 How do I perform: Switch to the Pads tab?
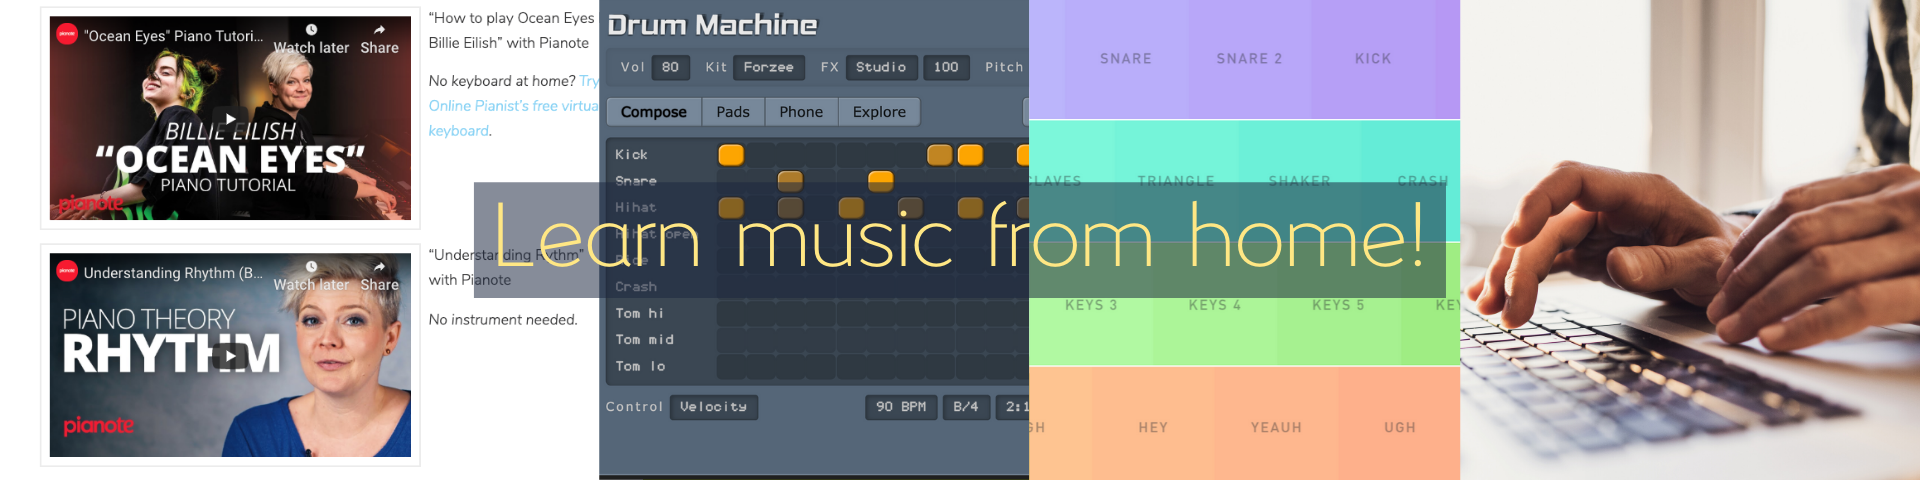click(733, 112)
